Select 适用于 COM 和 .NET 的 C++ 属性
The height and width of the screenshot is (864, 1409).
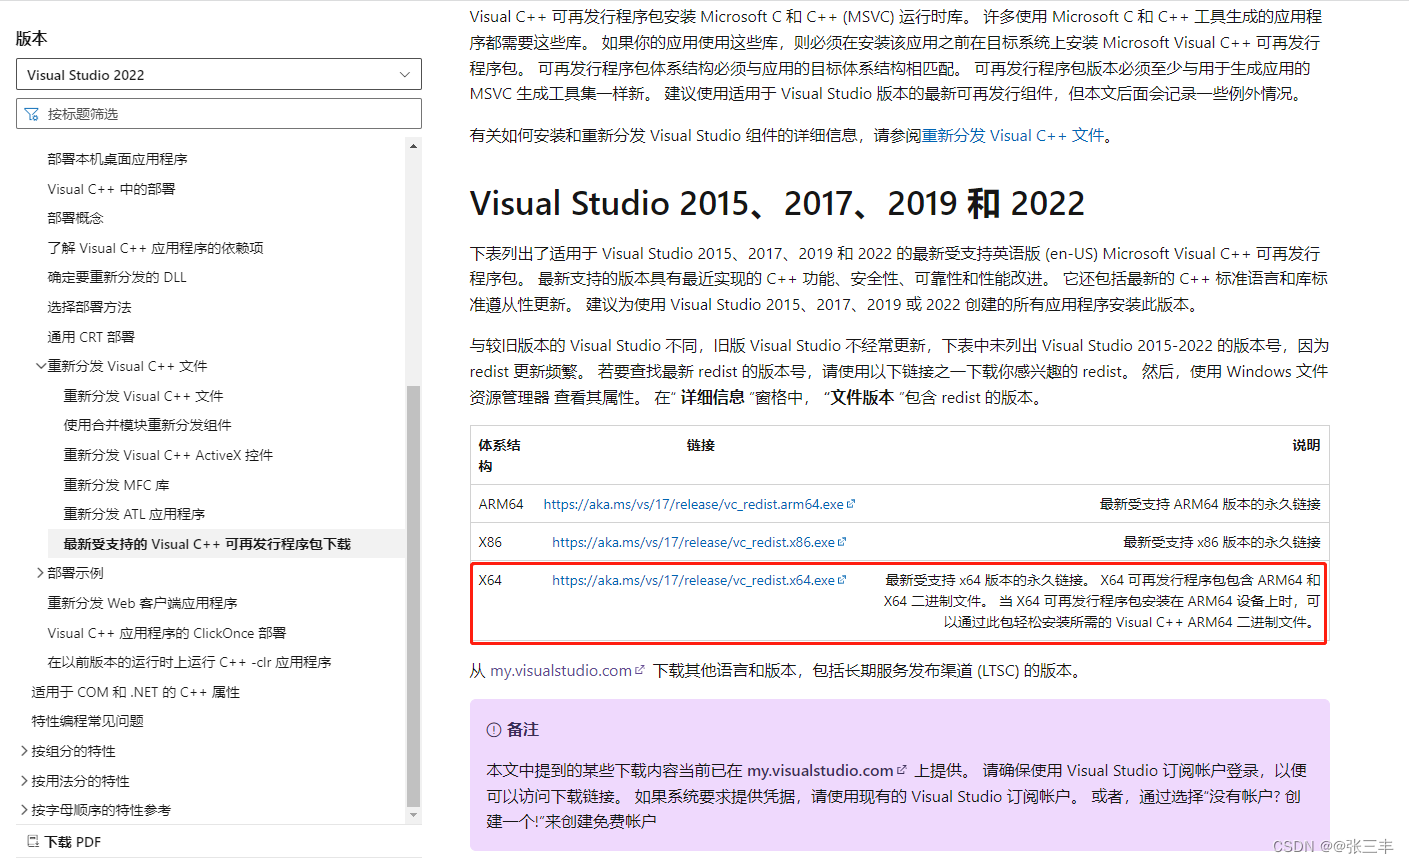pos(135,692)
